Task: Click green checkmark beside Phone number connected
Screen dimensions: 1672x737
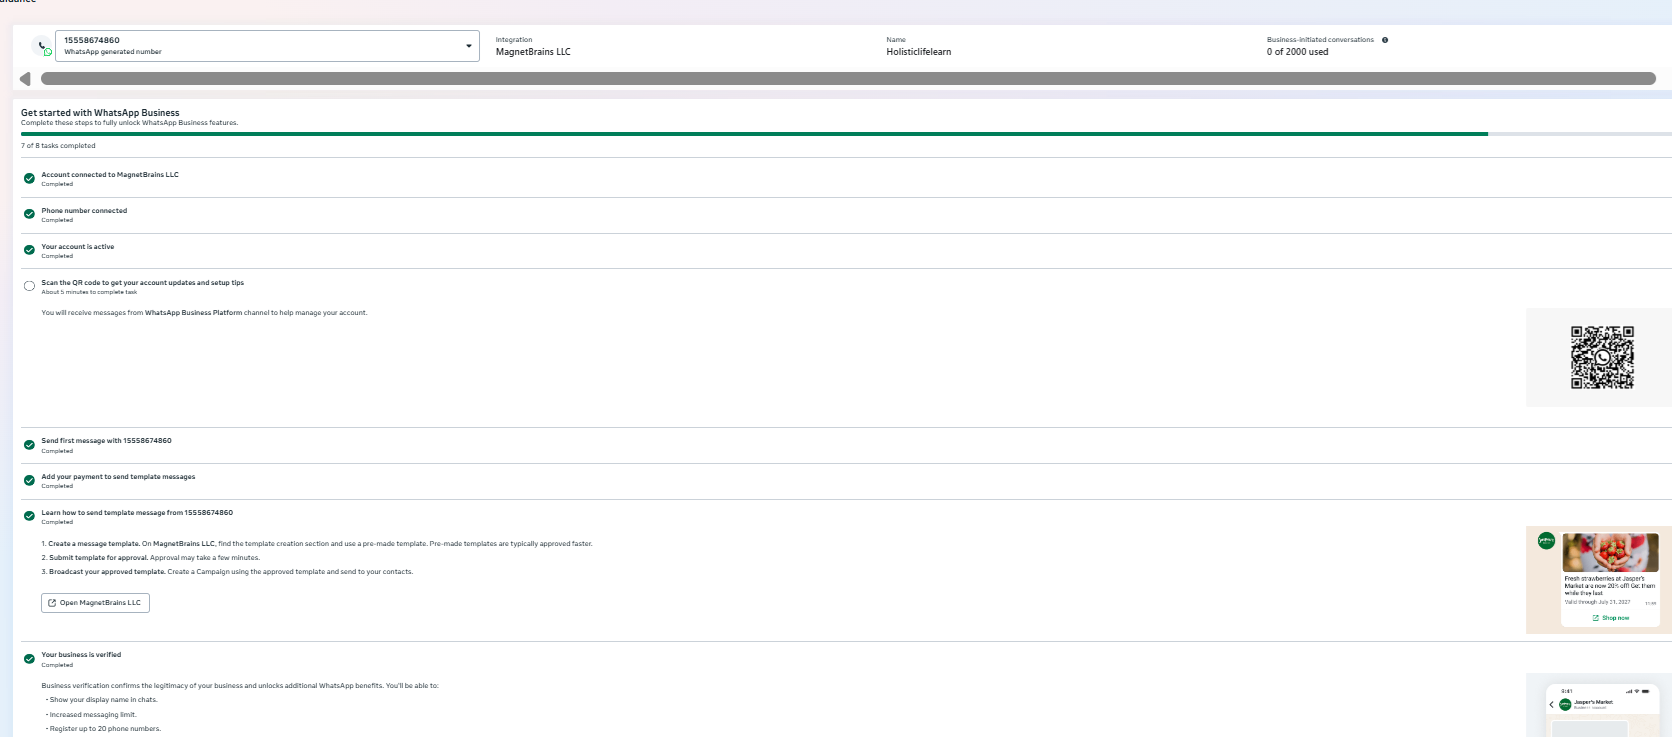Action: tap(29, 214)
